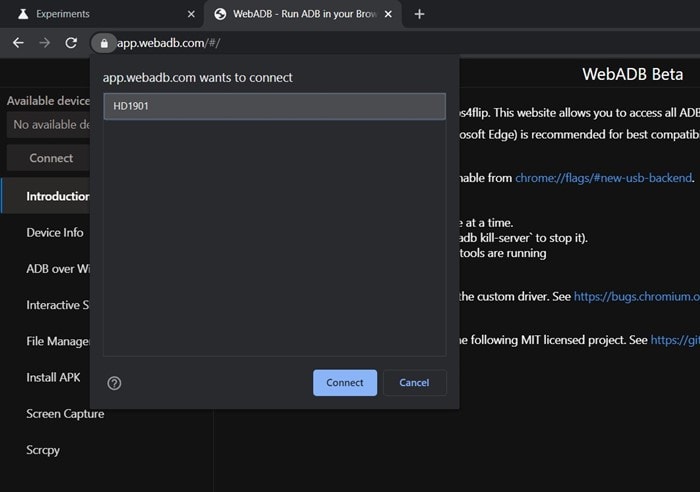
Task: Open the bugs.chromium.org link
Action: pos(637,296)
